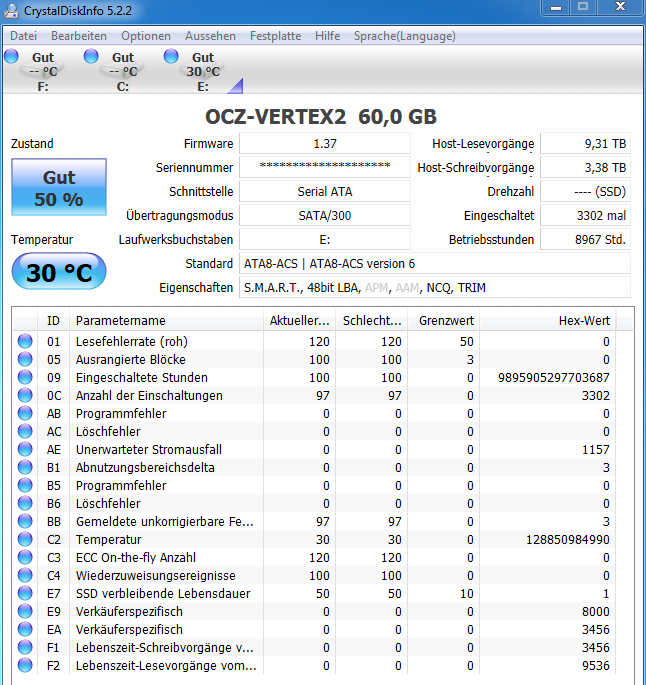Open the Datei menu
This screenshot has width=646, height=685.
[24, 36]
